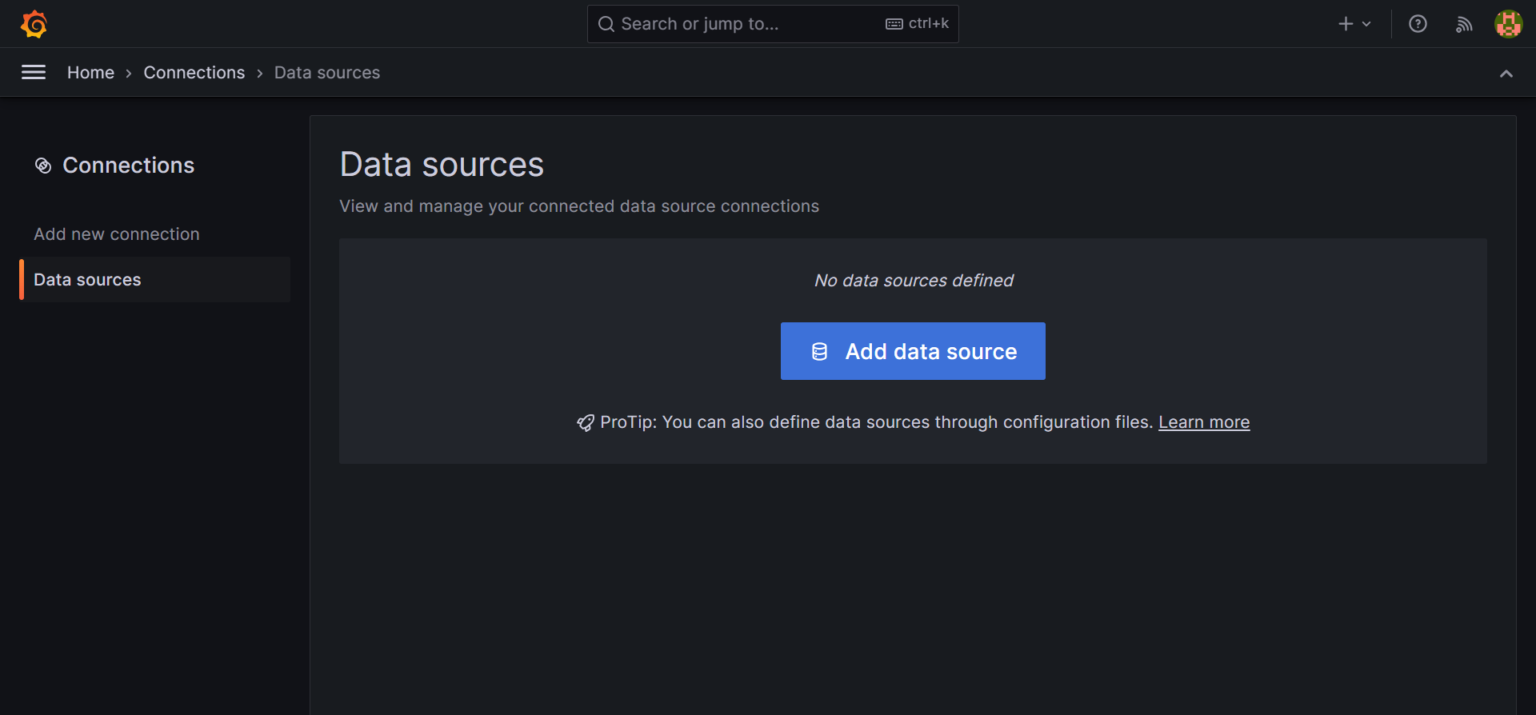The width and height of the screenshot is (1536, 715).
Task: Click the Add data source button
Action: (912, 351)
